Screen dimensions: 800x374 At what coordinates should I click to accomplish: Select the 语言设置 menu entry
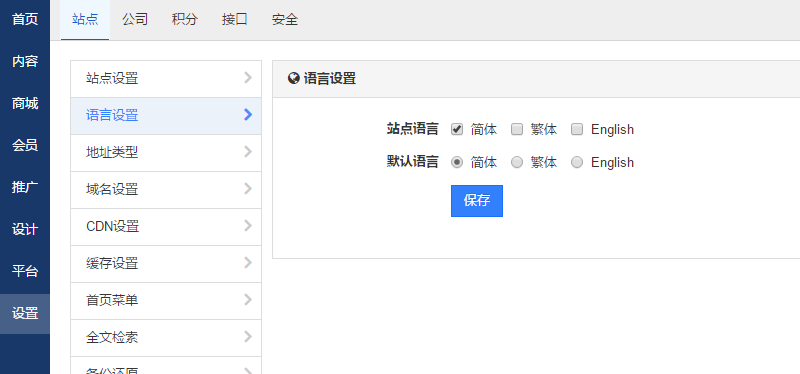pos(166,116)
